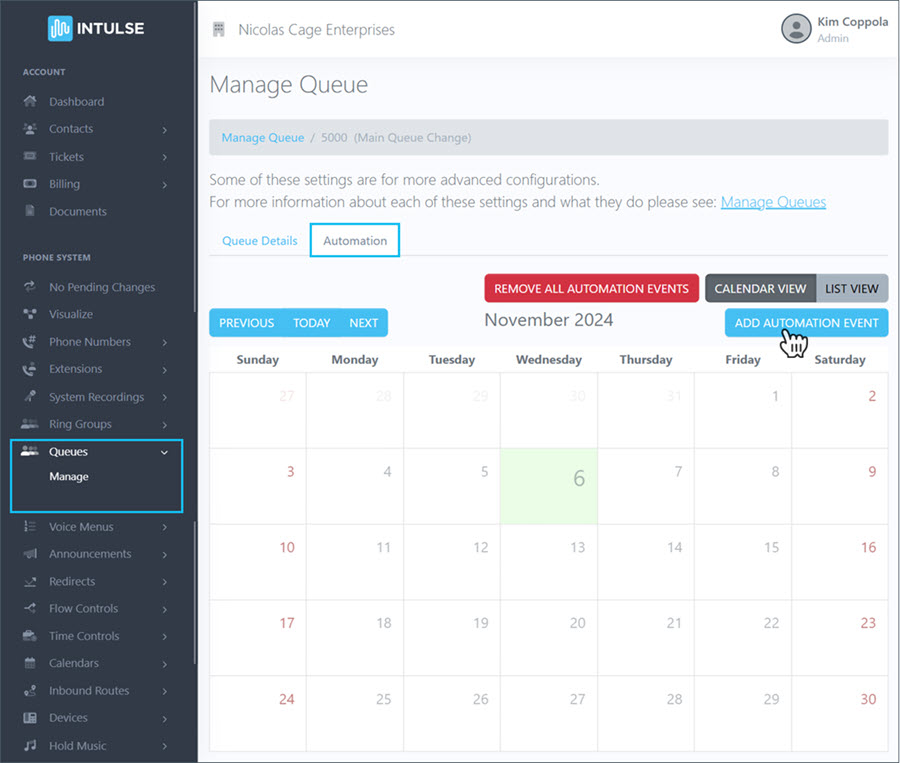This screenshot has width=900, height=763.
Task: Go to the Next month
Action: 363,323
